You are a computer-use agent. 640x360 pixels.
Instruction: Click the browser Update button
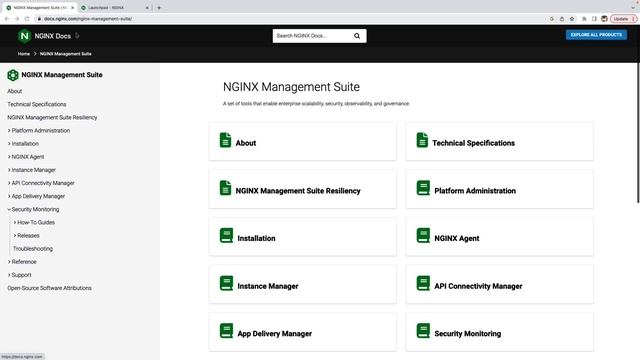coord(623,19)
